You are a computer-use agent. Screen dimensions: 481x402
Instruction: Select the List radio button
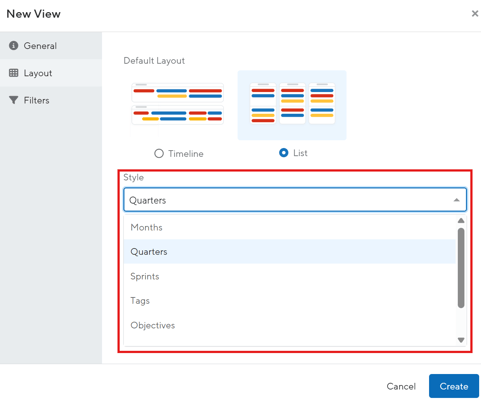[x=284, y=153]
